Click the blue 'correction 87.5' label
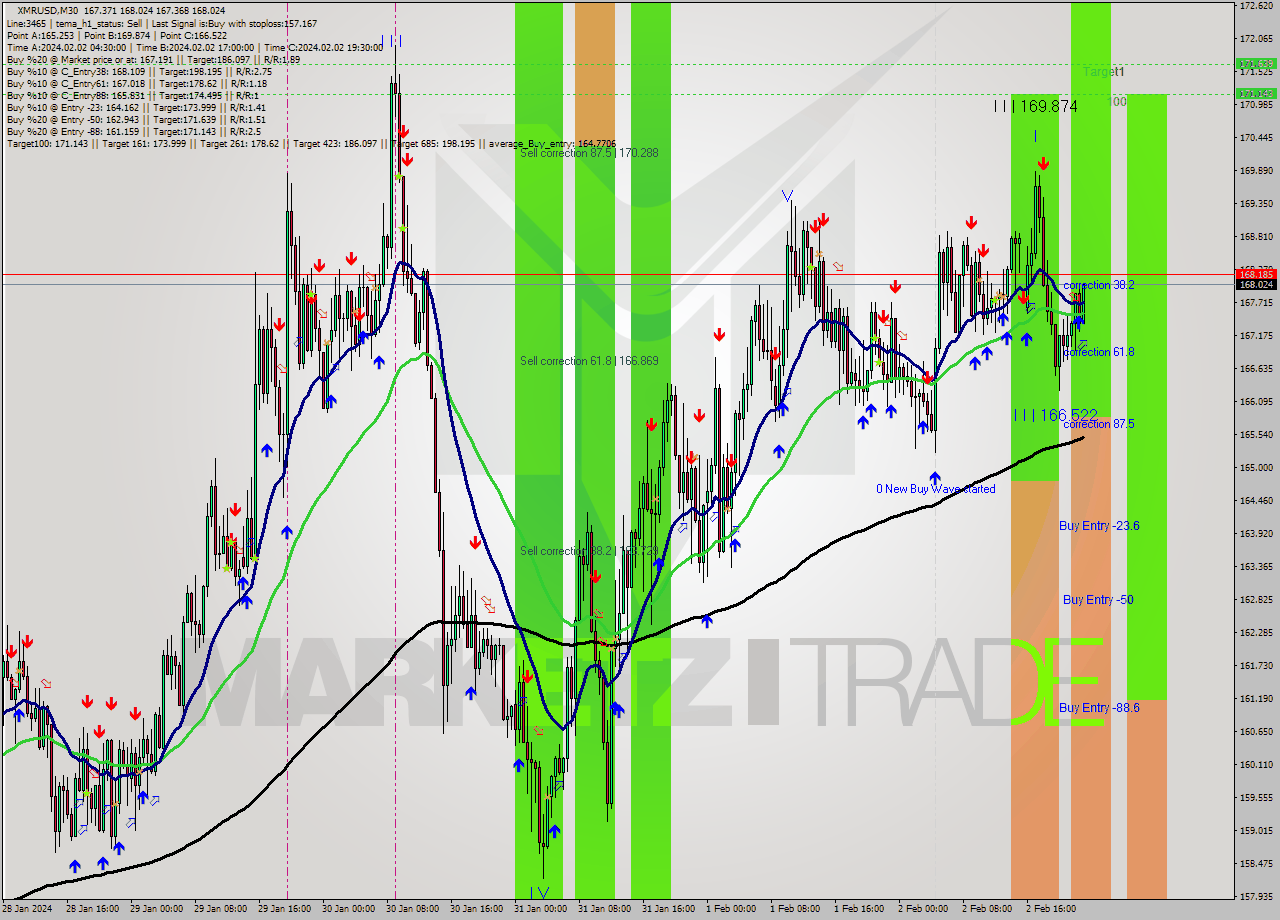 pos(1098,424)
